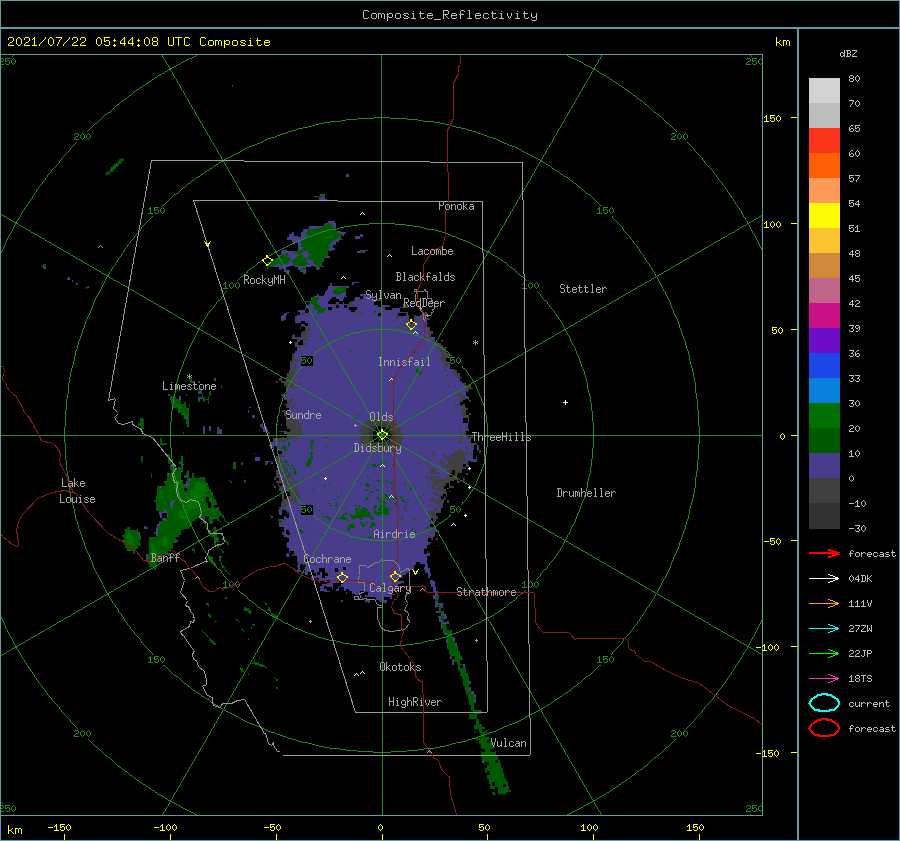Click the Vulcan label
The height and width of the screenshot is (841, 900).
(508, 743)
